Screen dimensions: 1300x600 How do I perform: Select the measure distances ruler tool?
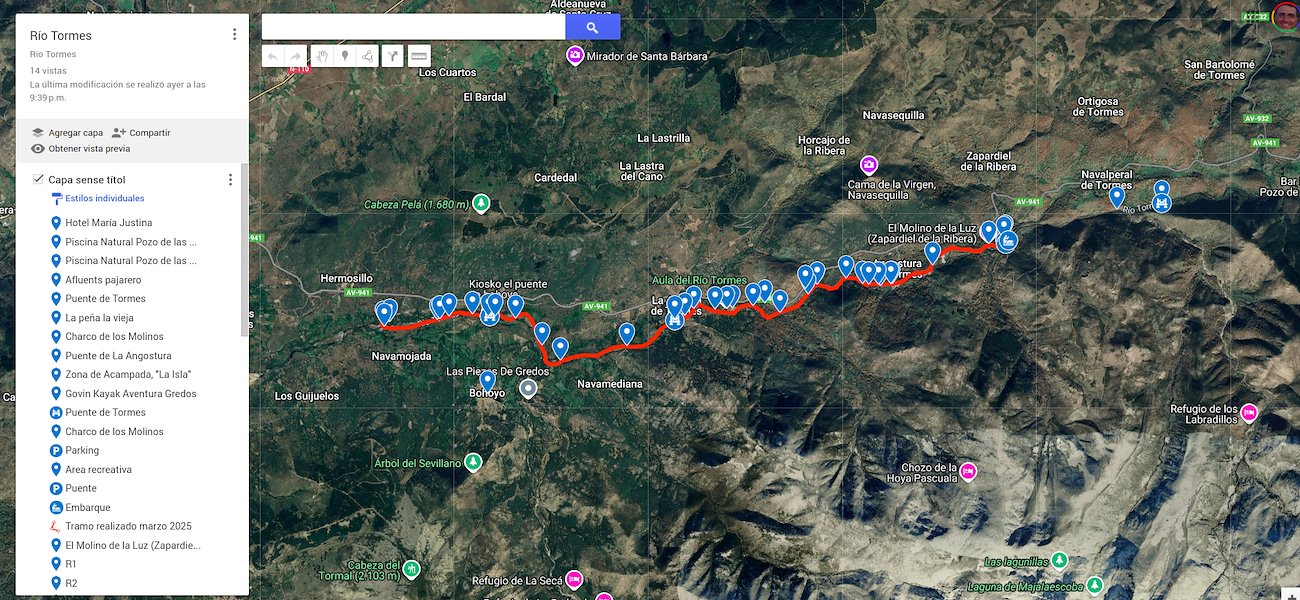(418, 56)
